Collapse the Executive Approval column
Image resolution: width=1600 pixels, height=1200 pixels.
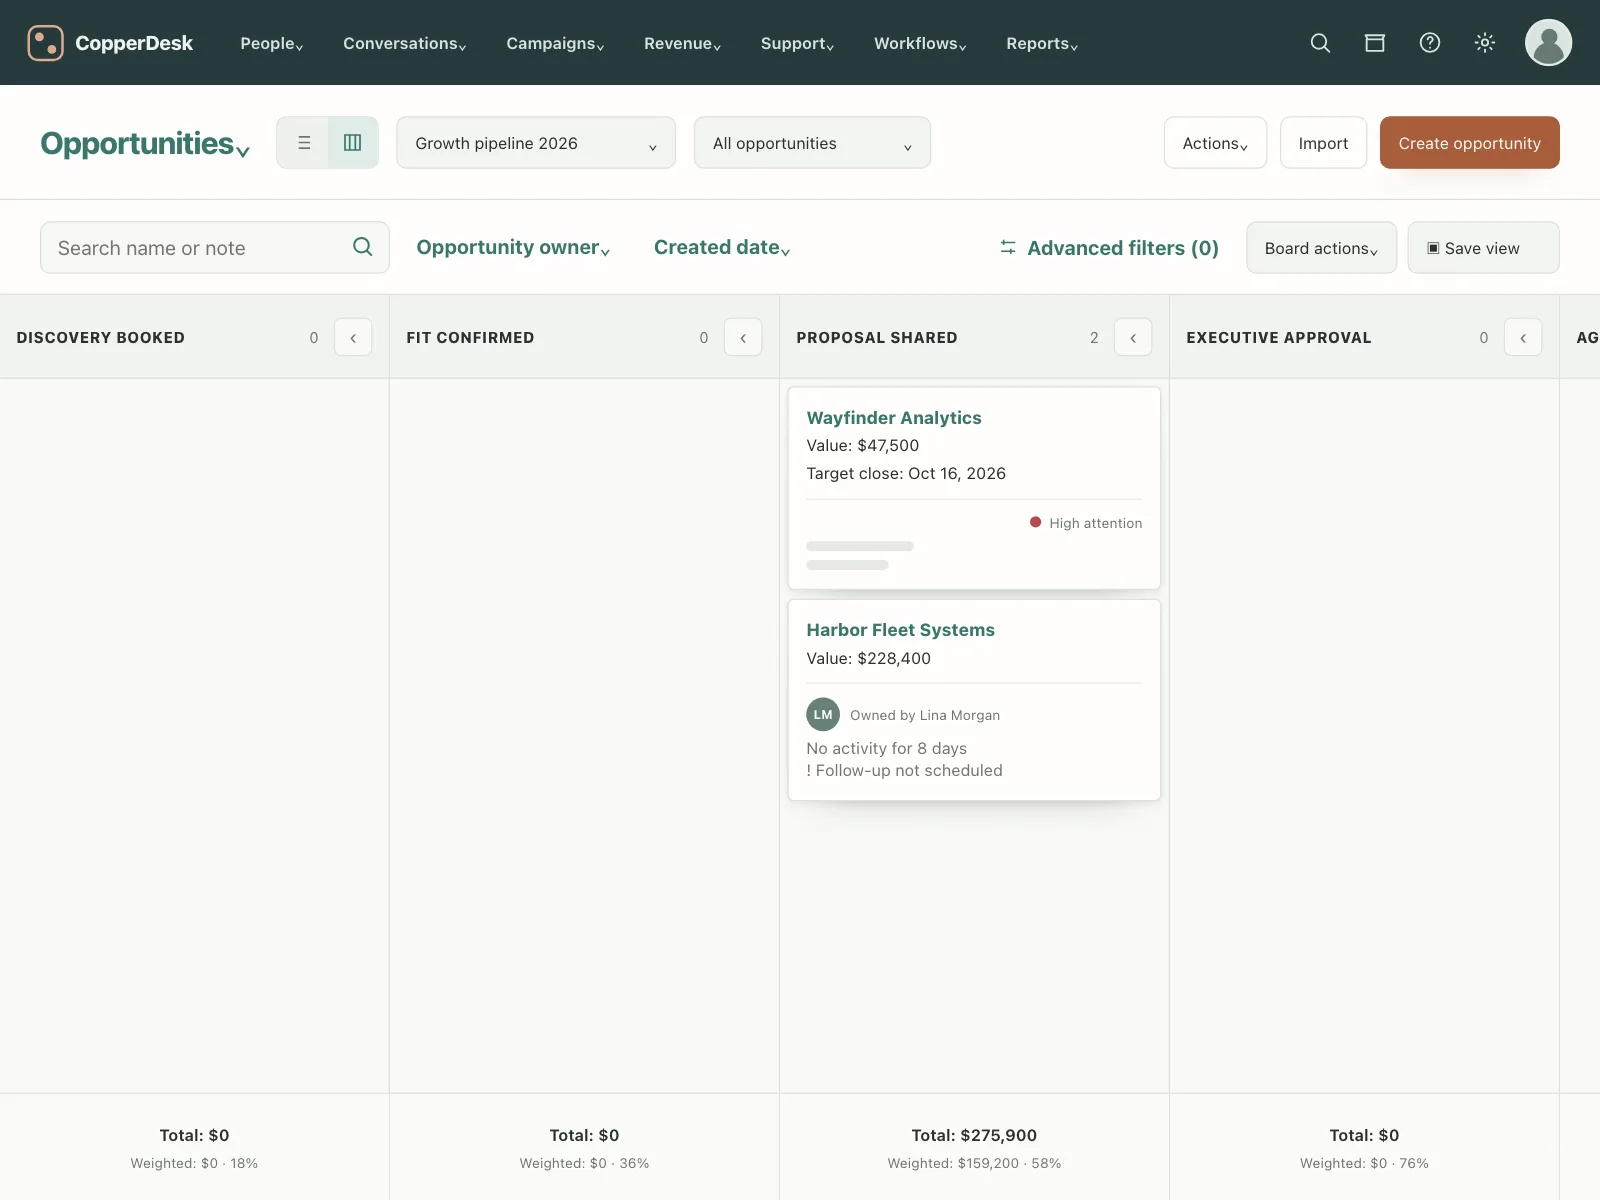pos(1523,338)
